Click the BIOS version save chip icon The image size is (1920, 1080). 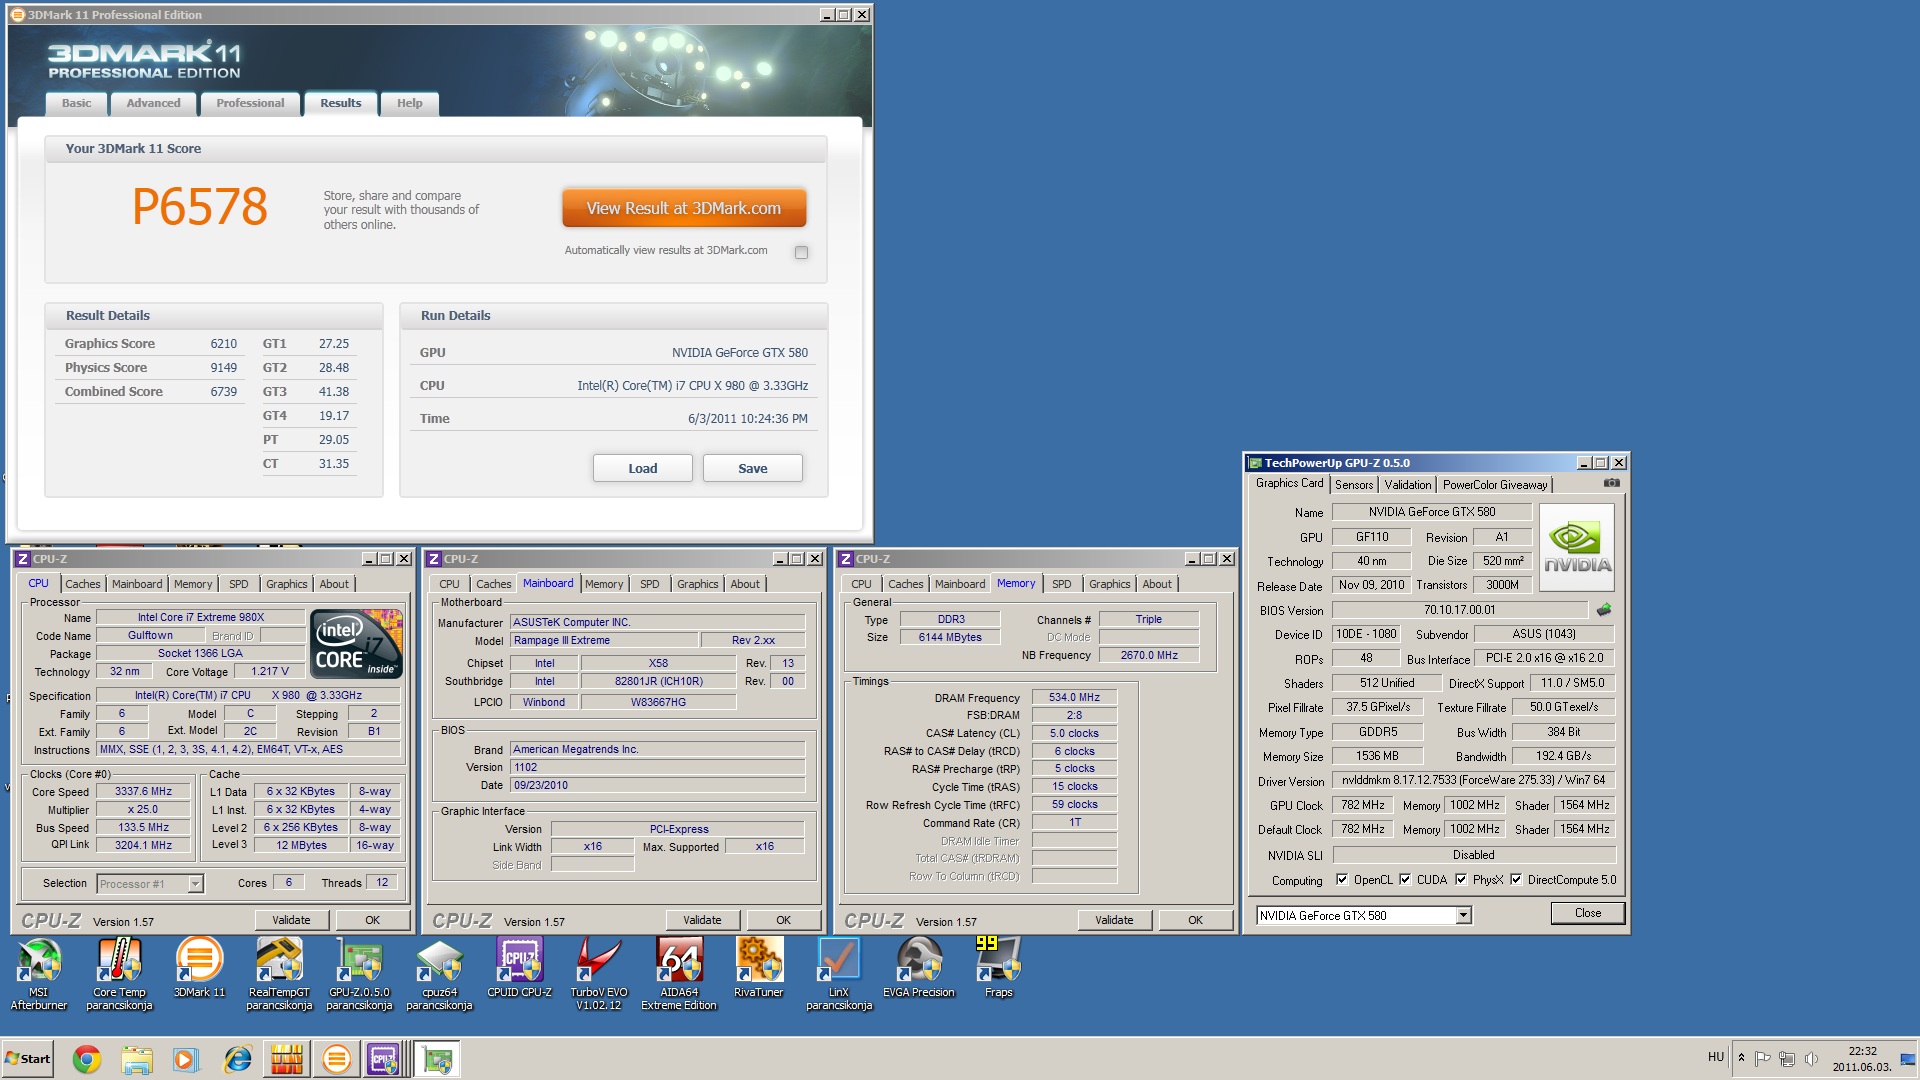click(x=1604, y=610)
